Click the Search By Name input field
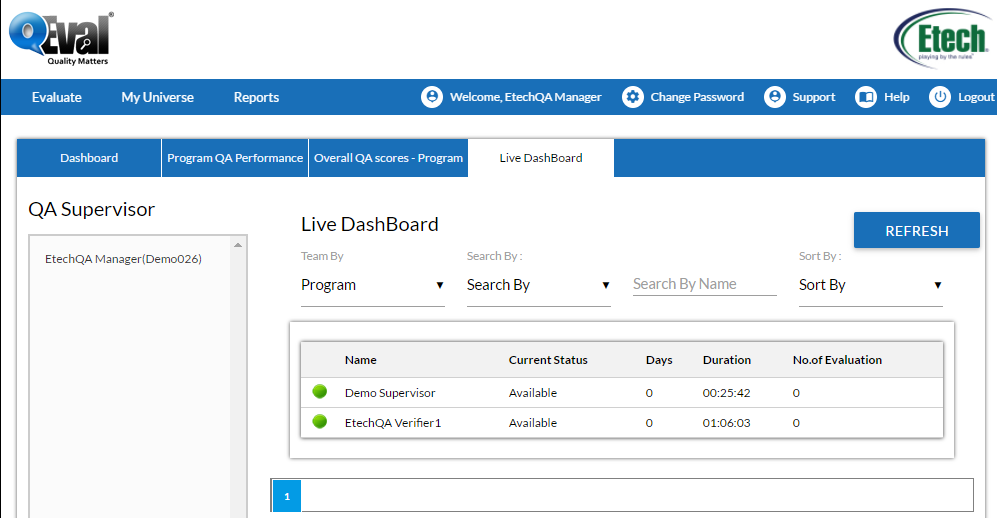997x518 pixels. [x=705, y=284]
